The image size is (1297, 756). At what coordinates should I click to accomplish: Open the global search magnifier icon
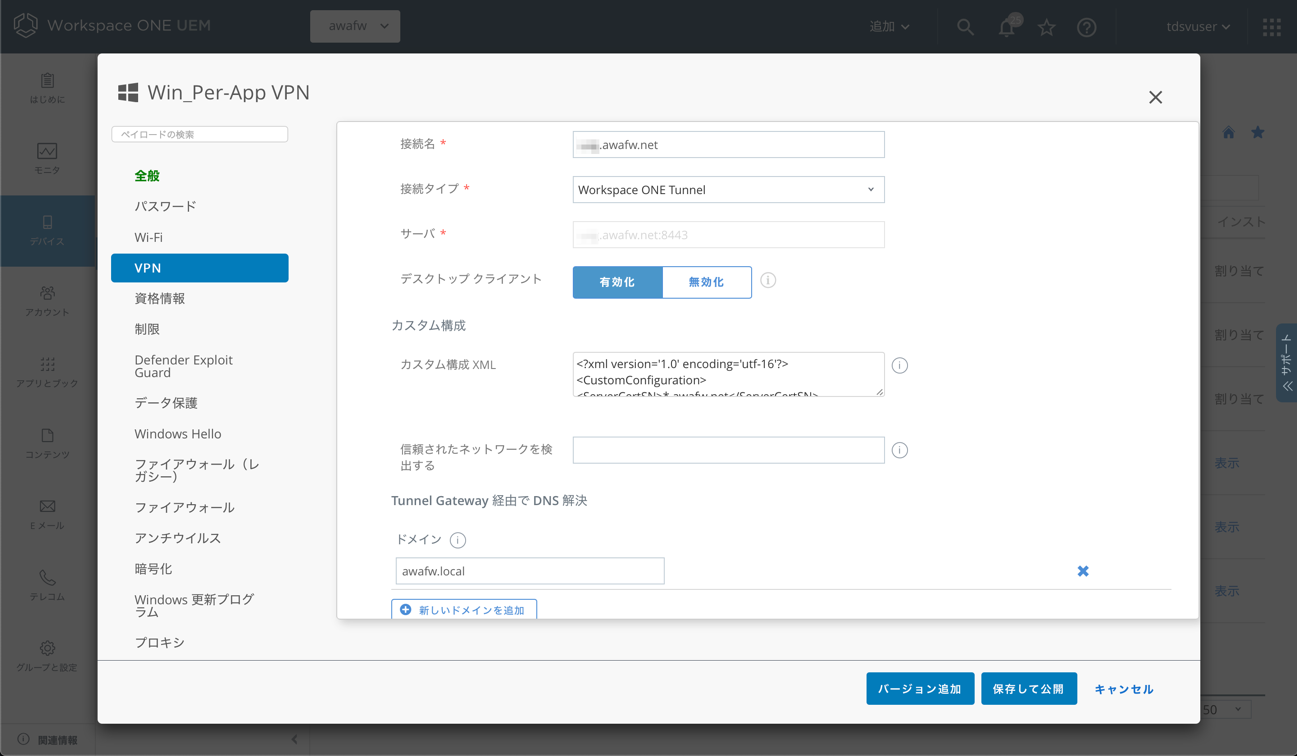(965, 27)
